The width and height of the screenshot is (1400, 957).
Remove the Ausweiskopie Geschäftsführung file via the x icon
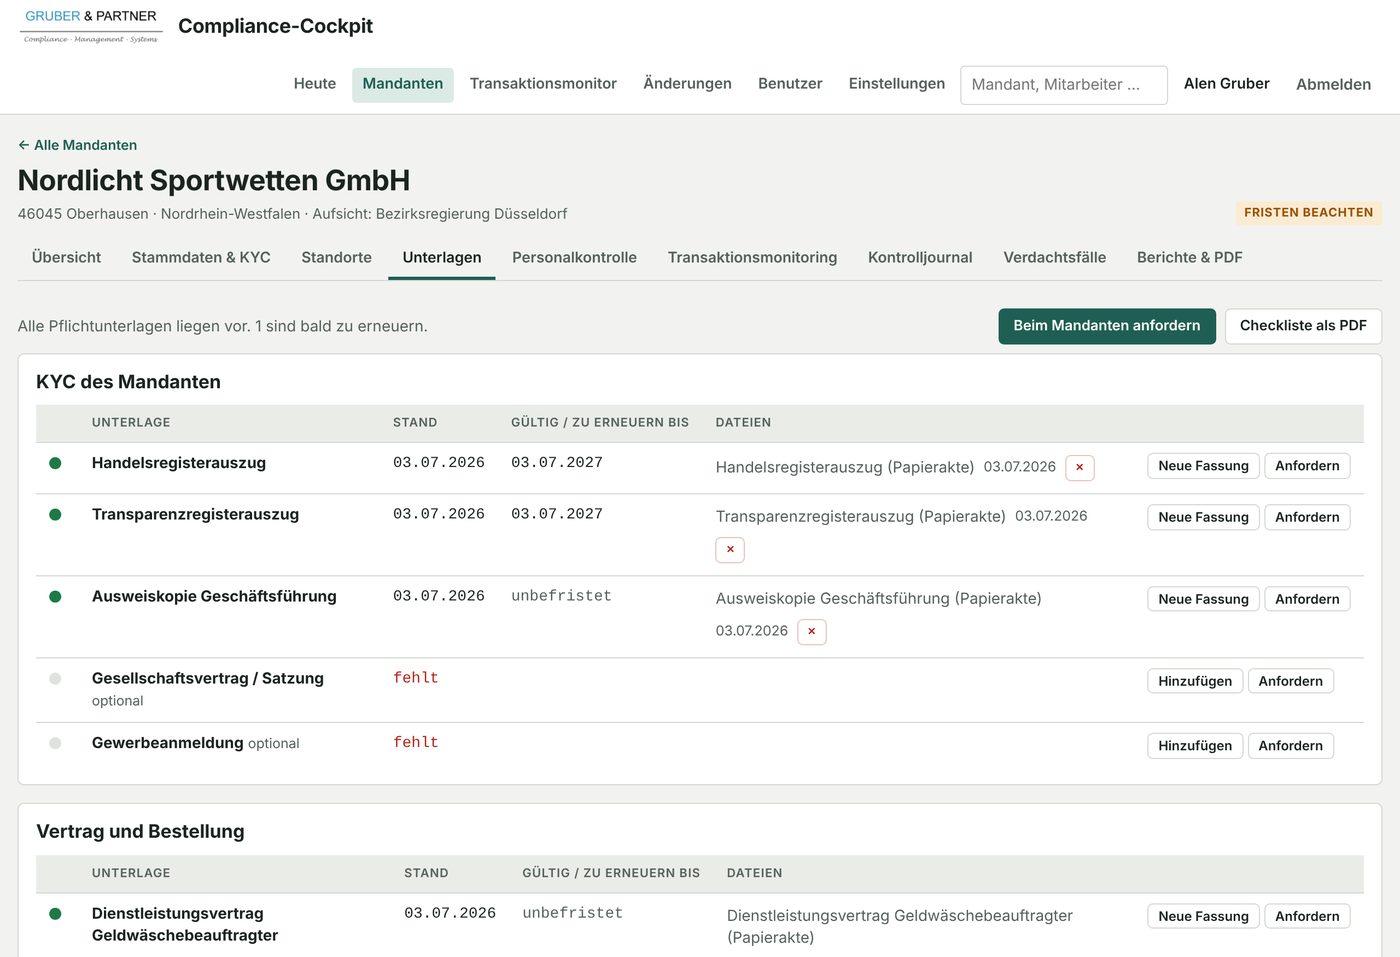pyautogui.click(x=812, y=632)
